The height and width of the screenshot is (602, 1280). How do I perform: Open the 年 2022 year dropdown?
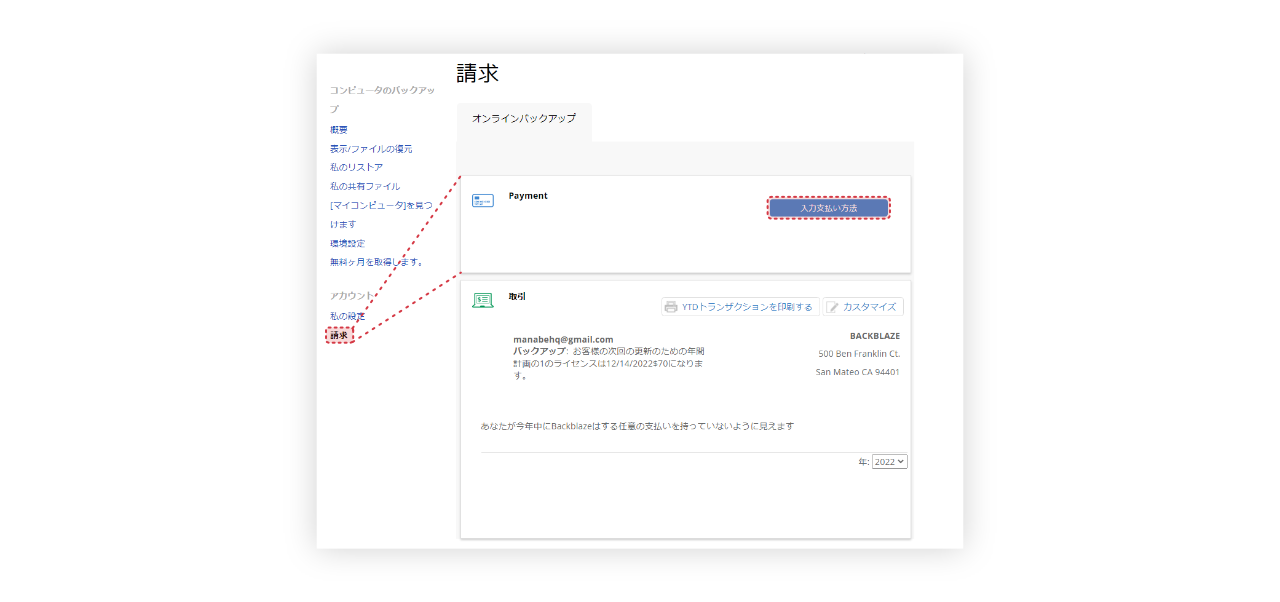[x=888, y=461]
